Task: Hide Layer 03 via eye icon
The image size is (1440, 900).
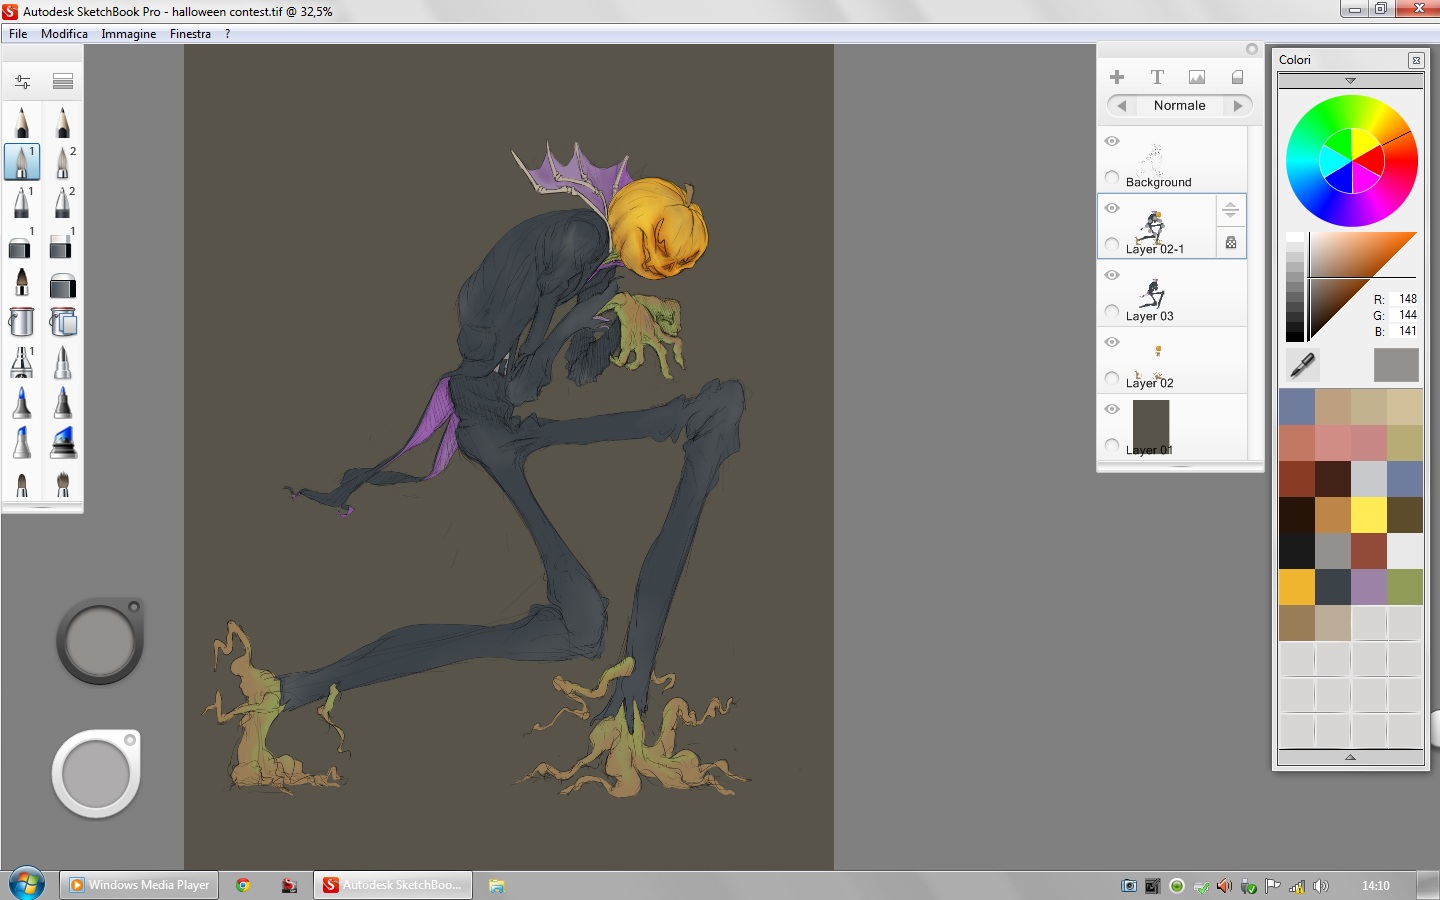Action: [x=1112, y=275]
